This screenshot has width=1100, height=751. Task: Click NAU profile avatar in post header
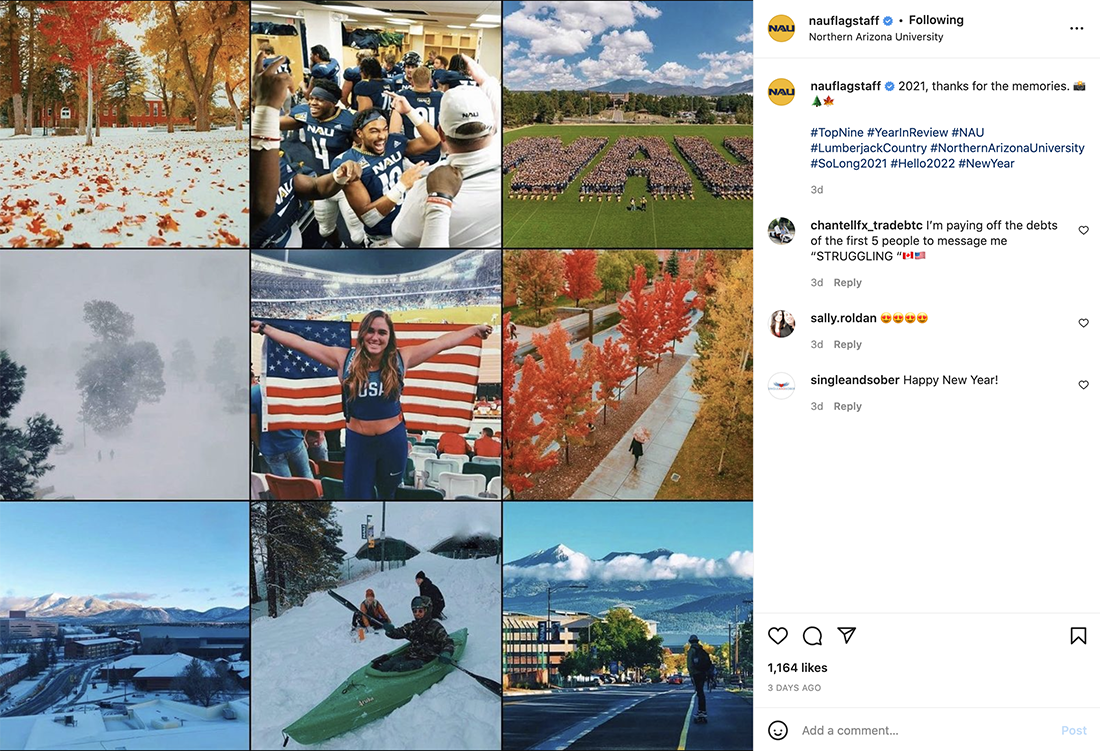(x=781, y=28)
